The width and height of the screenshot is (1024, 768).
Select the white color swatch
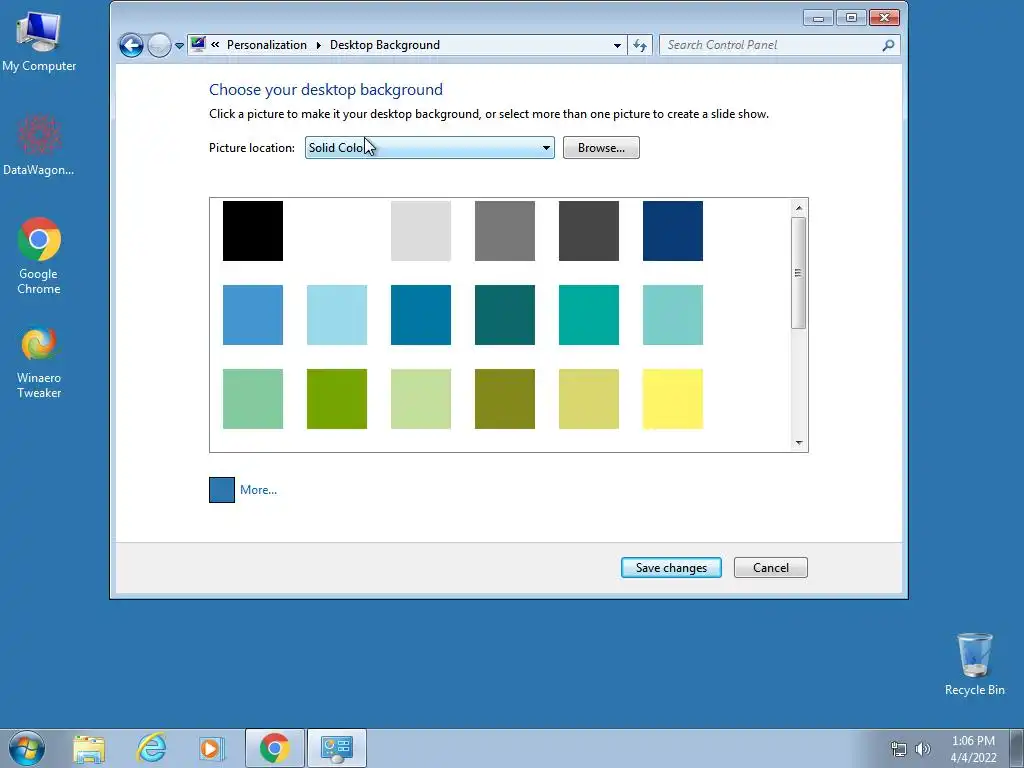pyautogui.click(x=337, y=231)
